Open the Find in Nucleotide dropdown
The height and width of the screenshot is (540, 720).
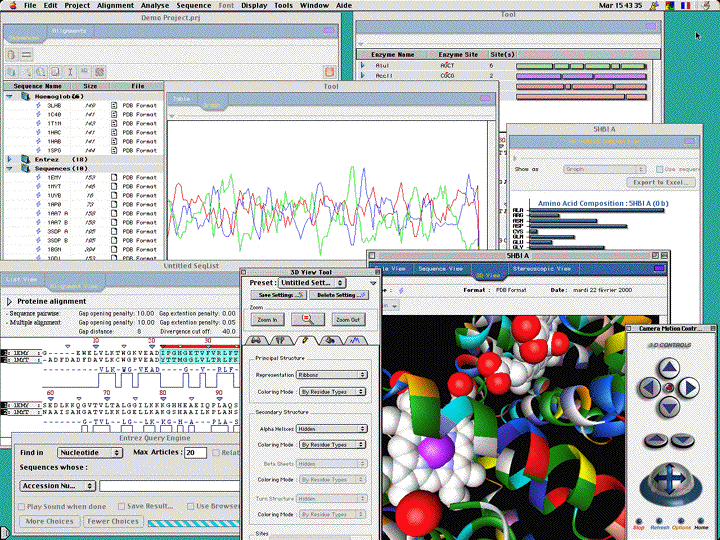point(90,452)
